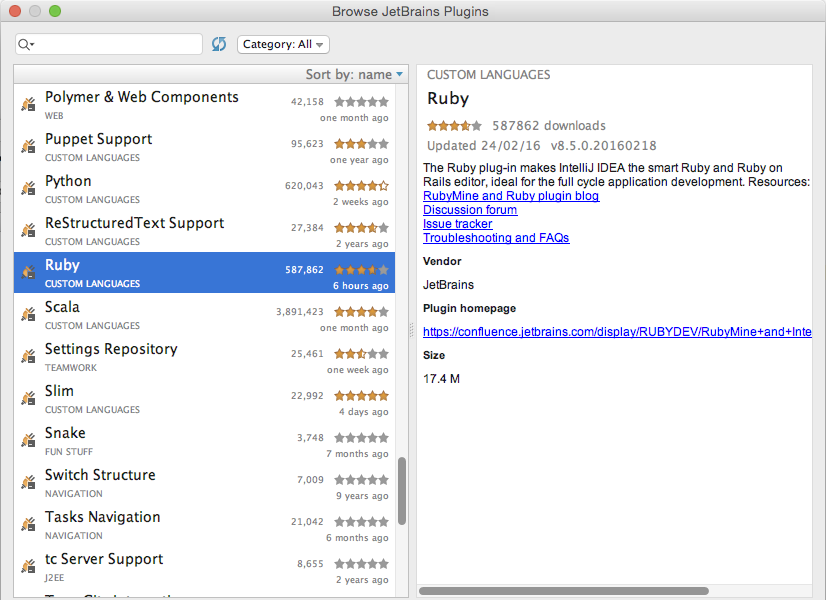The image size is (826, 600).
Task: Click the star rating in Ruby details panel
Action: click(454, 125)
